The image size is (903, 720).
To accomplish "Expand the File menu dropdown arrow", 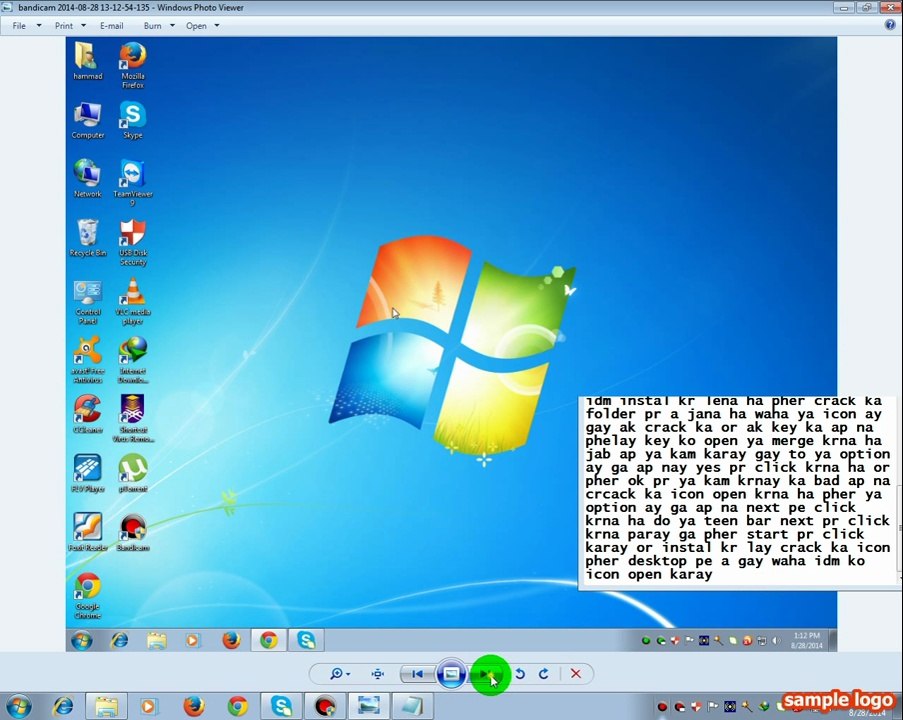I will 39,25.
